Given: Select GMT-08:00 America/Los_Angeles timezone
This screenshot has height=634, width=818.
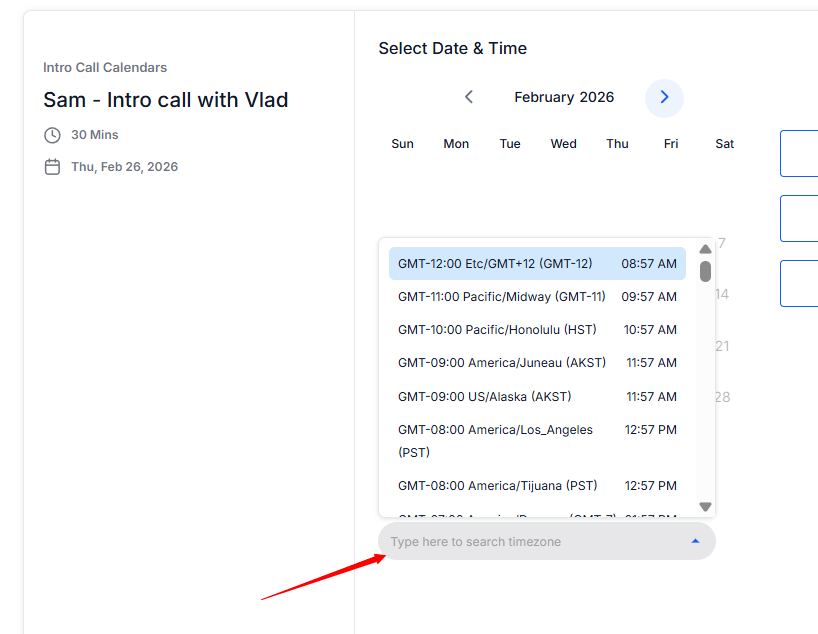Looking at the screenshot, I should (537, 440).
